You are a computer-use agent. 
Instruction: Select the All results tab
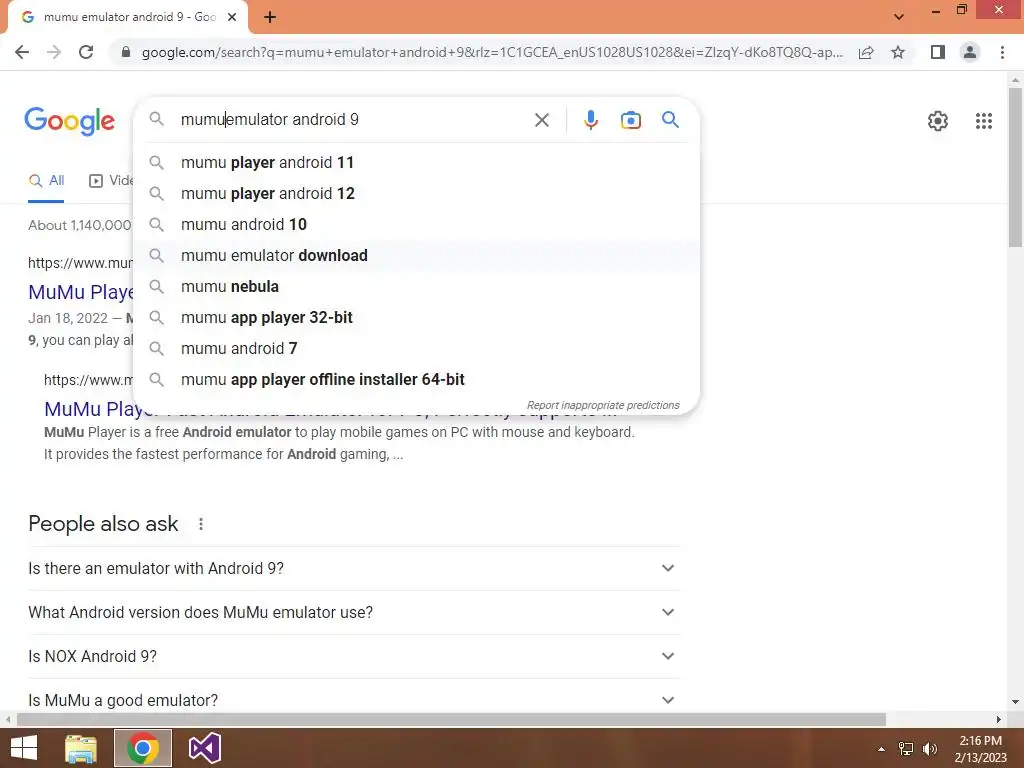(46, 180)
